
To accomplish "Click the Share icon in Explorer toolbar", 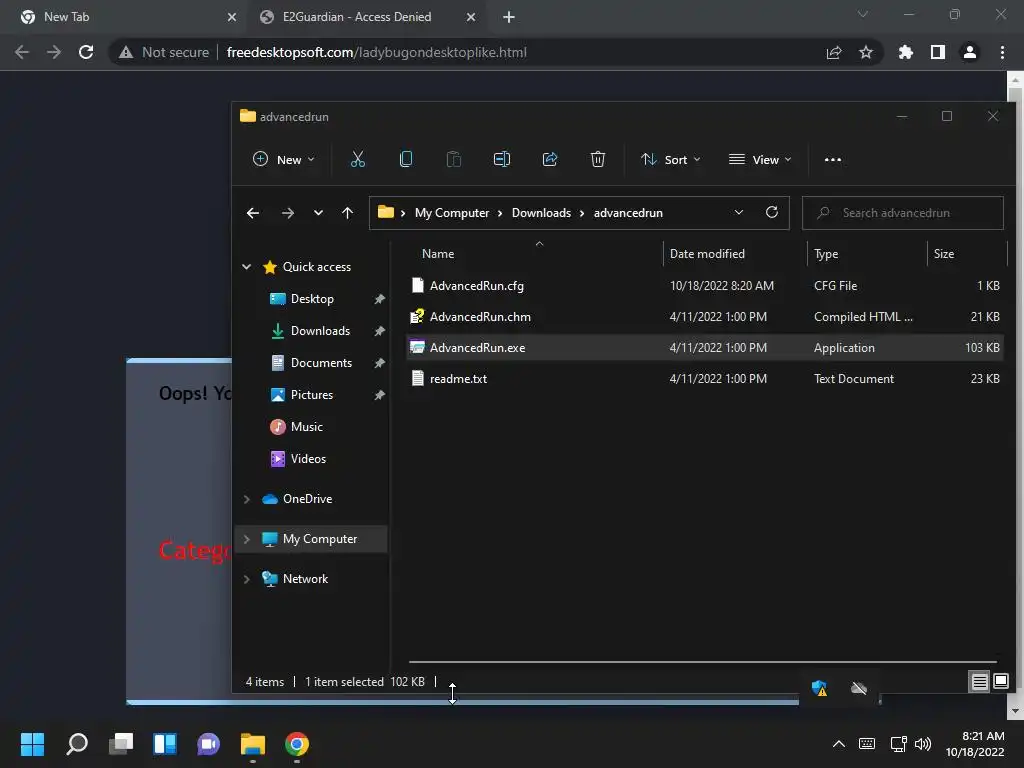I will pyautogui.click(x=550, y=159).
